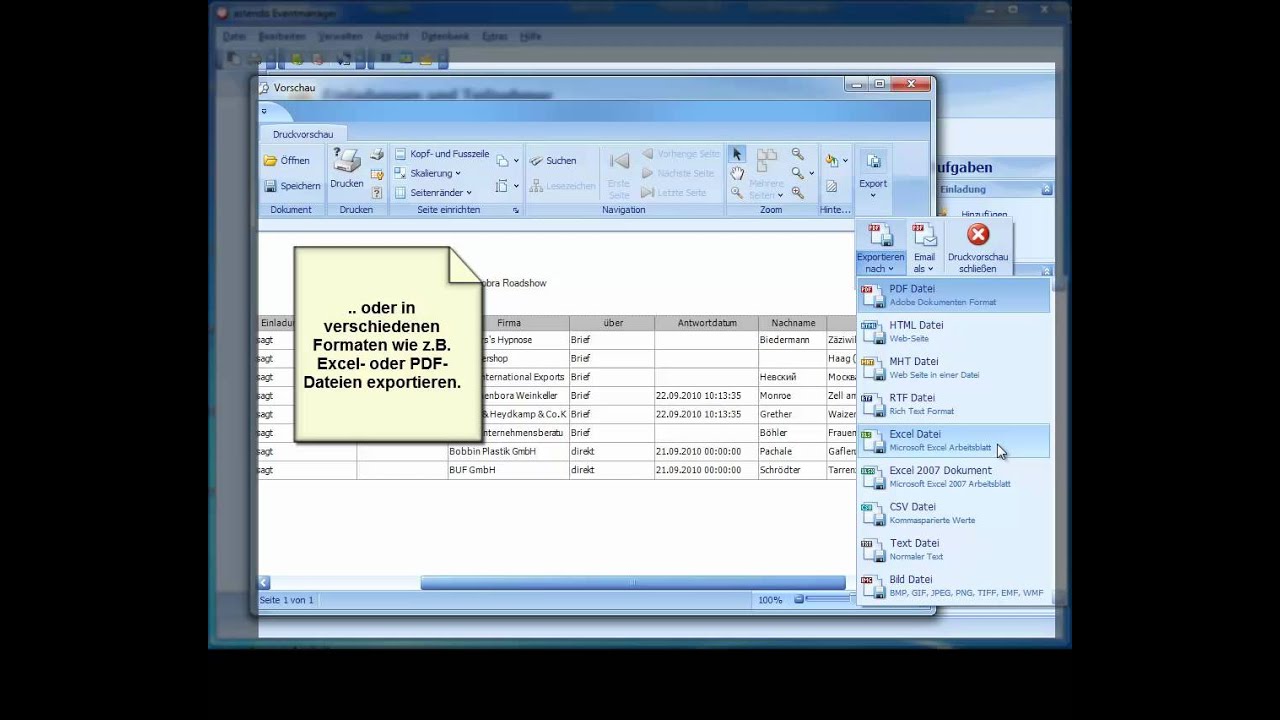
Task: Click the zoom out magnifier icon
Action: [x=797, y=154]
